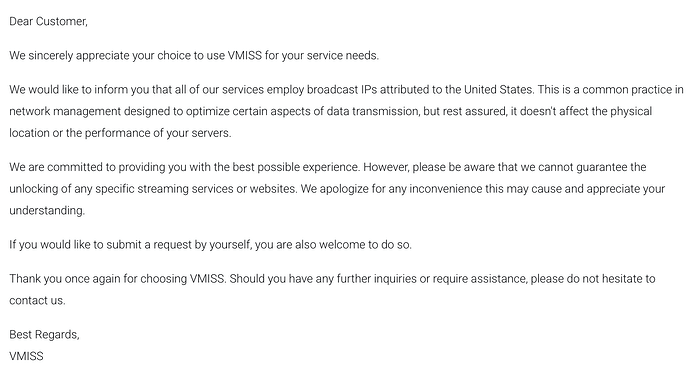Click the word 'understanding.' ending the paragraph
The image size is (690, 368).
click(x=47, y=210)
